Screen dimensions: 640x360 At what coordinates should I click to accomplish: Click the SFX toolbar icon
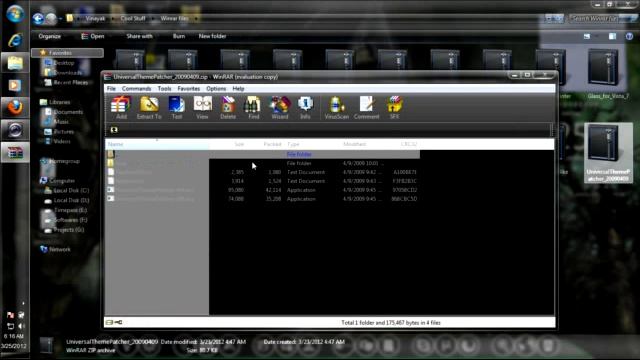point(394,108)
